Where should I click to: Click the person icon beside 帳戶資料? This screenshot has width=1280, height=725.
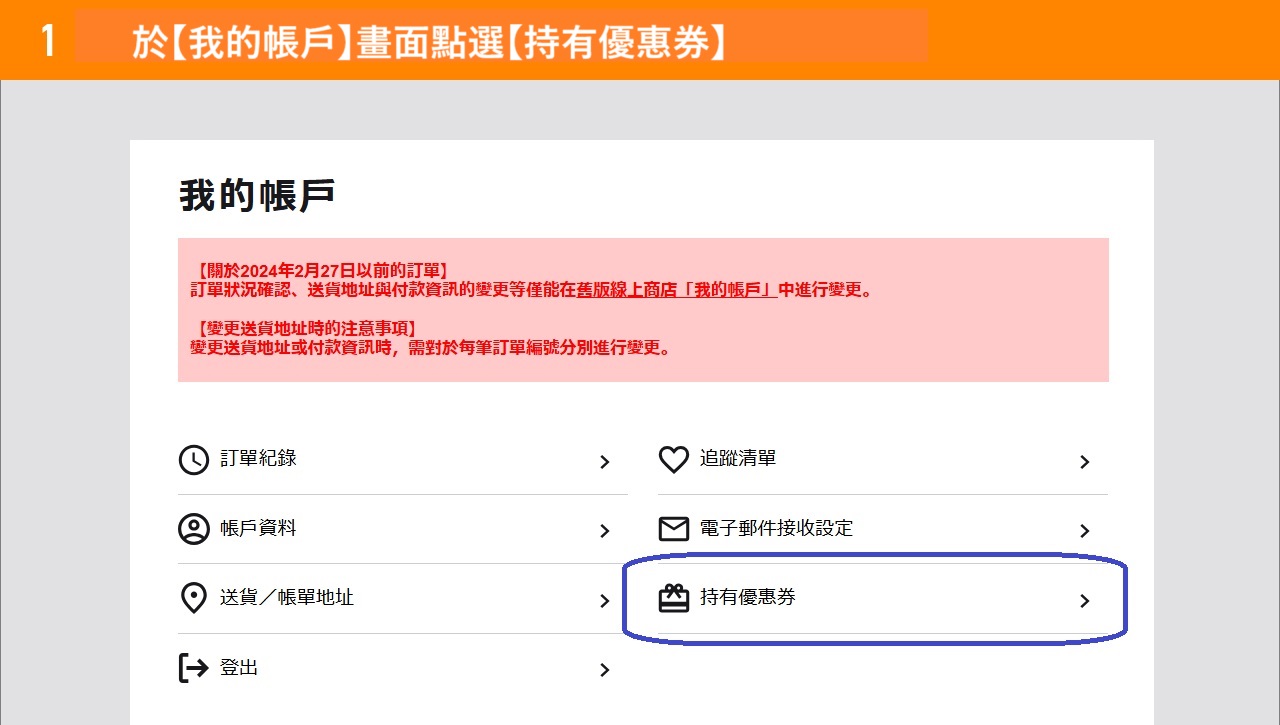pyautogui.click(x=193, y=529)
